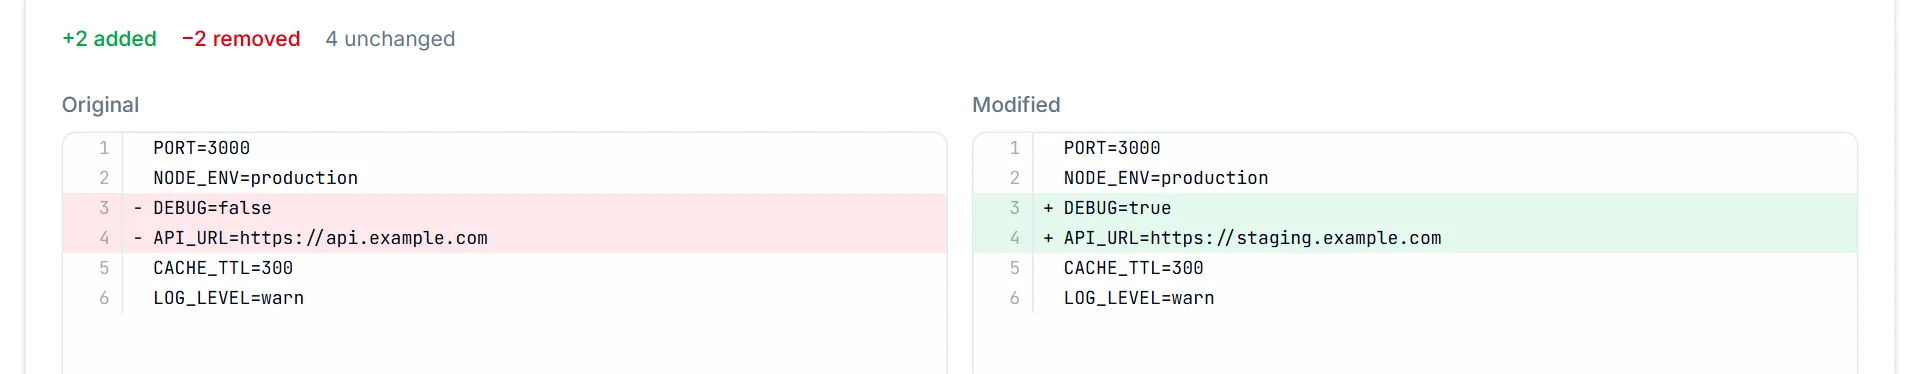The image size is (1920, 374).
Task: Click line number 6 in Modified pane
Action: pos(1014,298)
